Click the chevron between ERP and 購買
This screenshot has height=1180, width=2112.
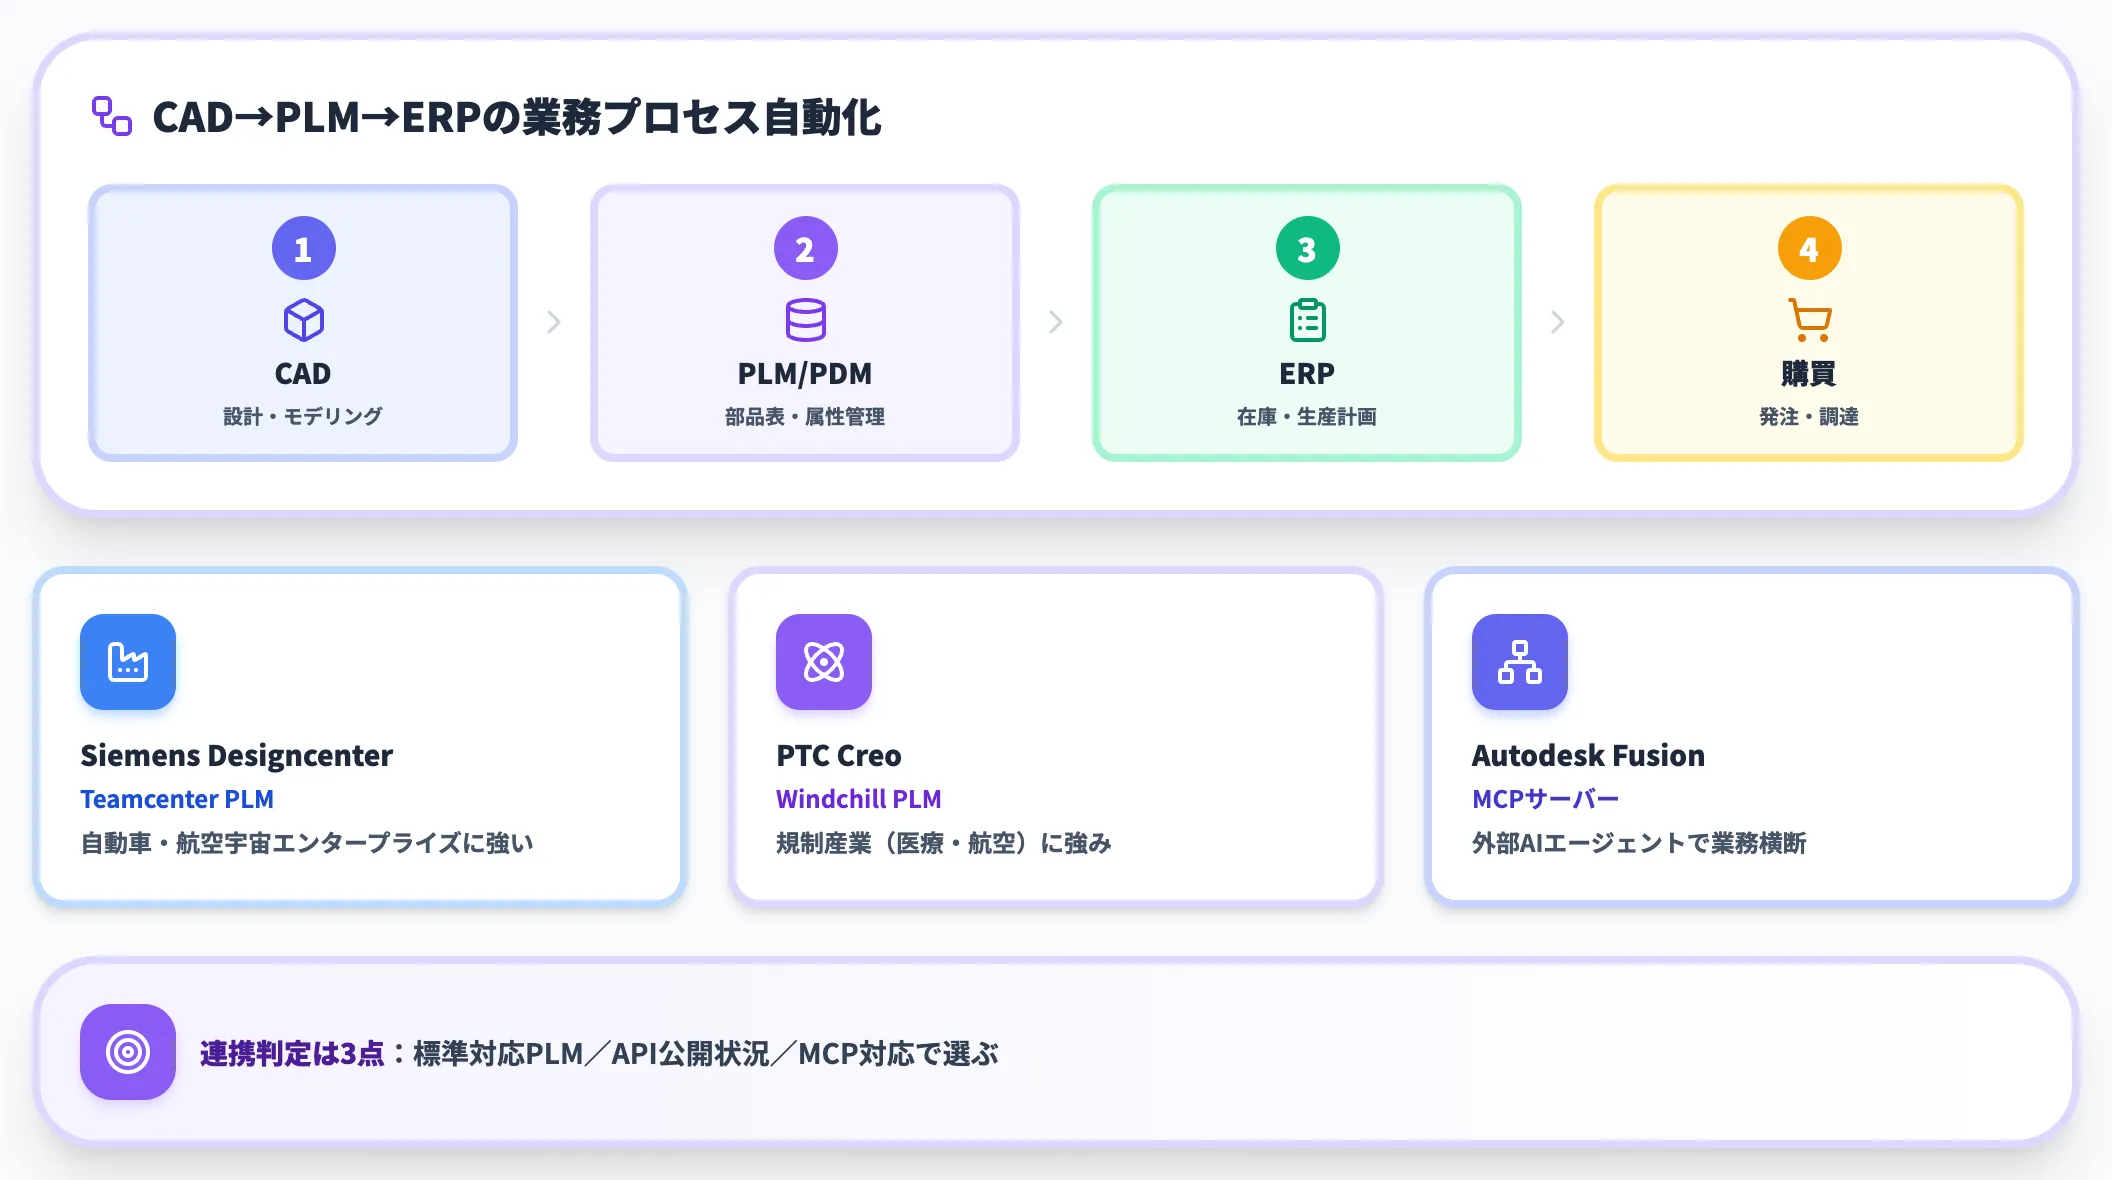(x=1558, y=322)
